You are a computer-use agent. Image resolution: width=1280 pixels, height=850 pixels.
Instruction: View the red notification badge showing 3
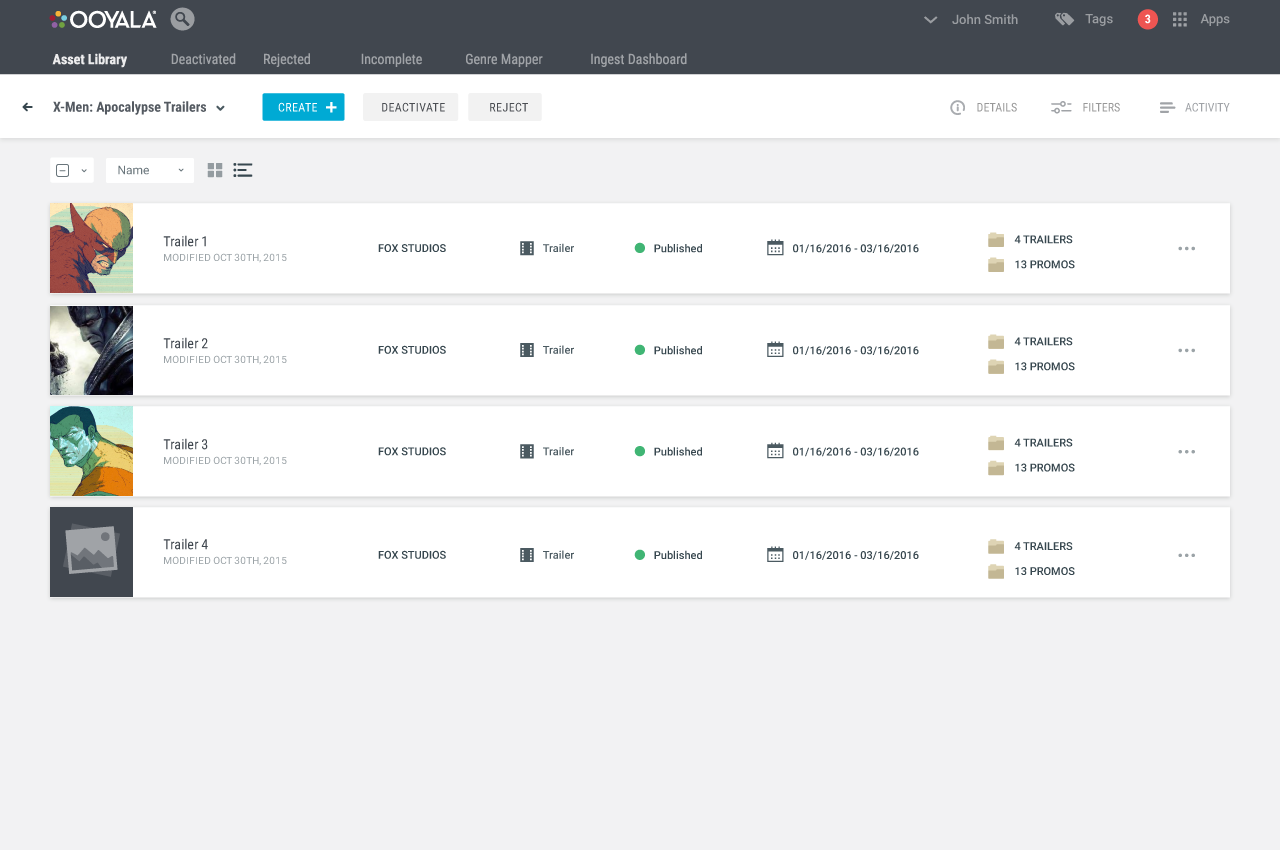point(1148,19)
